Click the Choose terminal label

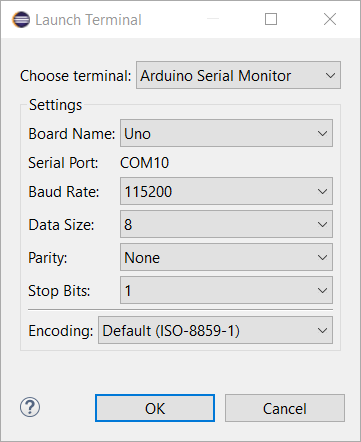click(x=76, y=76)
